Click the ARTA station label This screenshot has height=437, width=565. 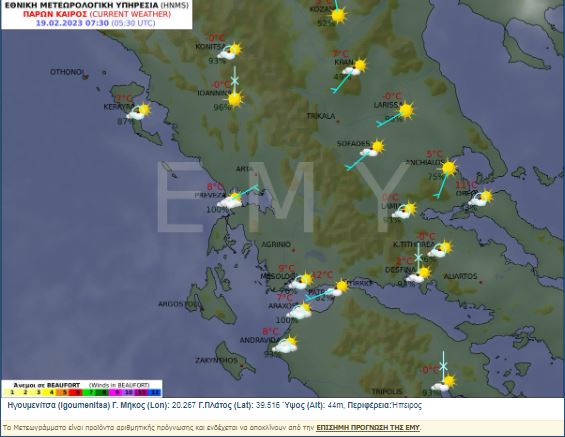tap(244, 169)
